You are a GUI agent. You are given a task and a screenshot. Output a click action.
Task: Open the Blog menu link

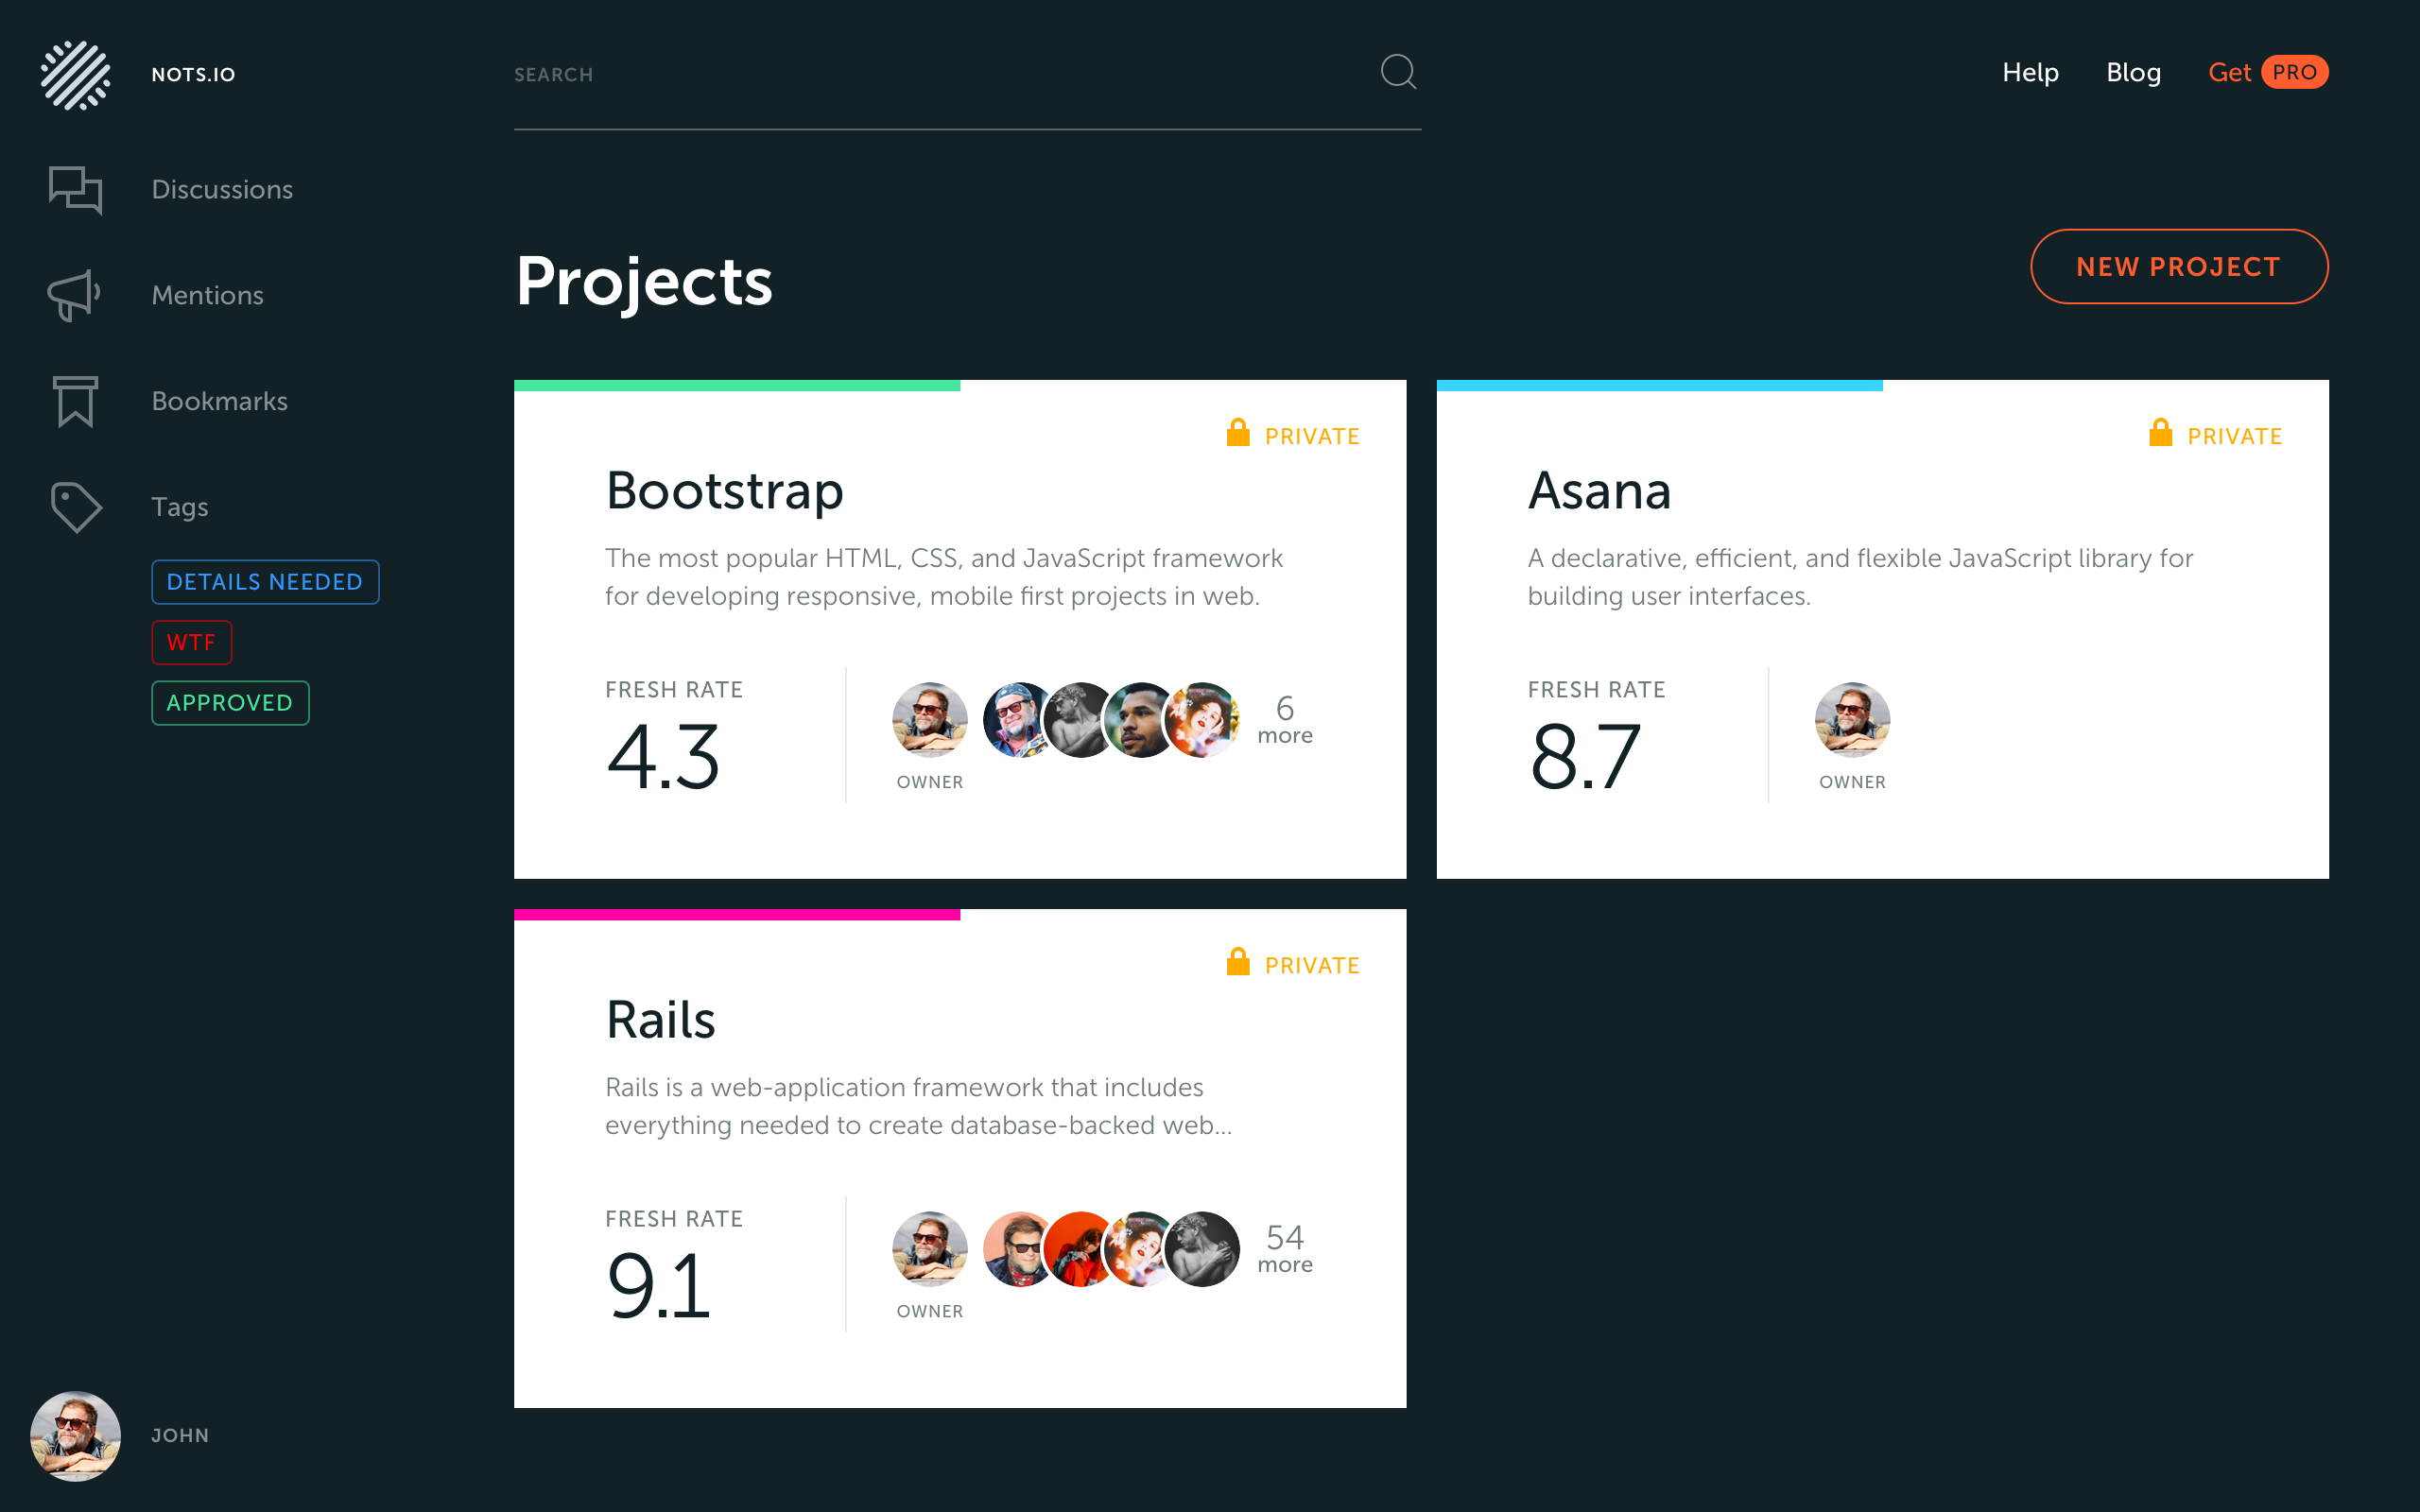coord(2133,72)
